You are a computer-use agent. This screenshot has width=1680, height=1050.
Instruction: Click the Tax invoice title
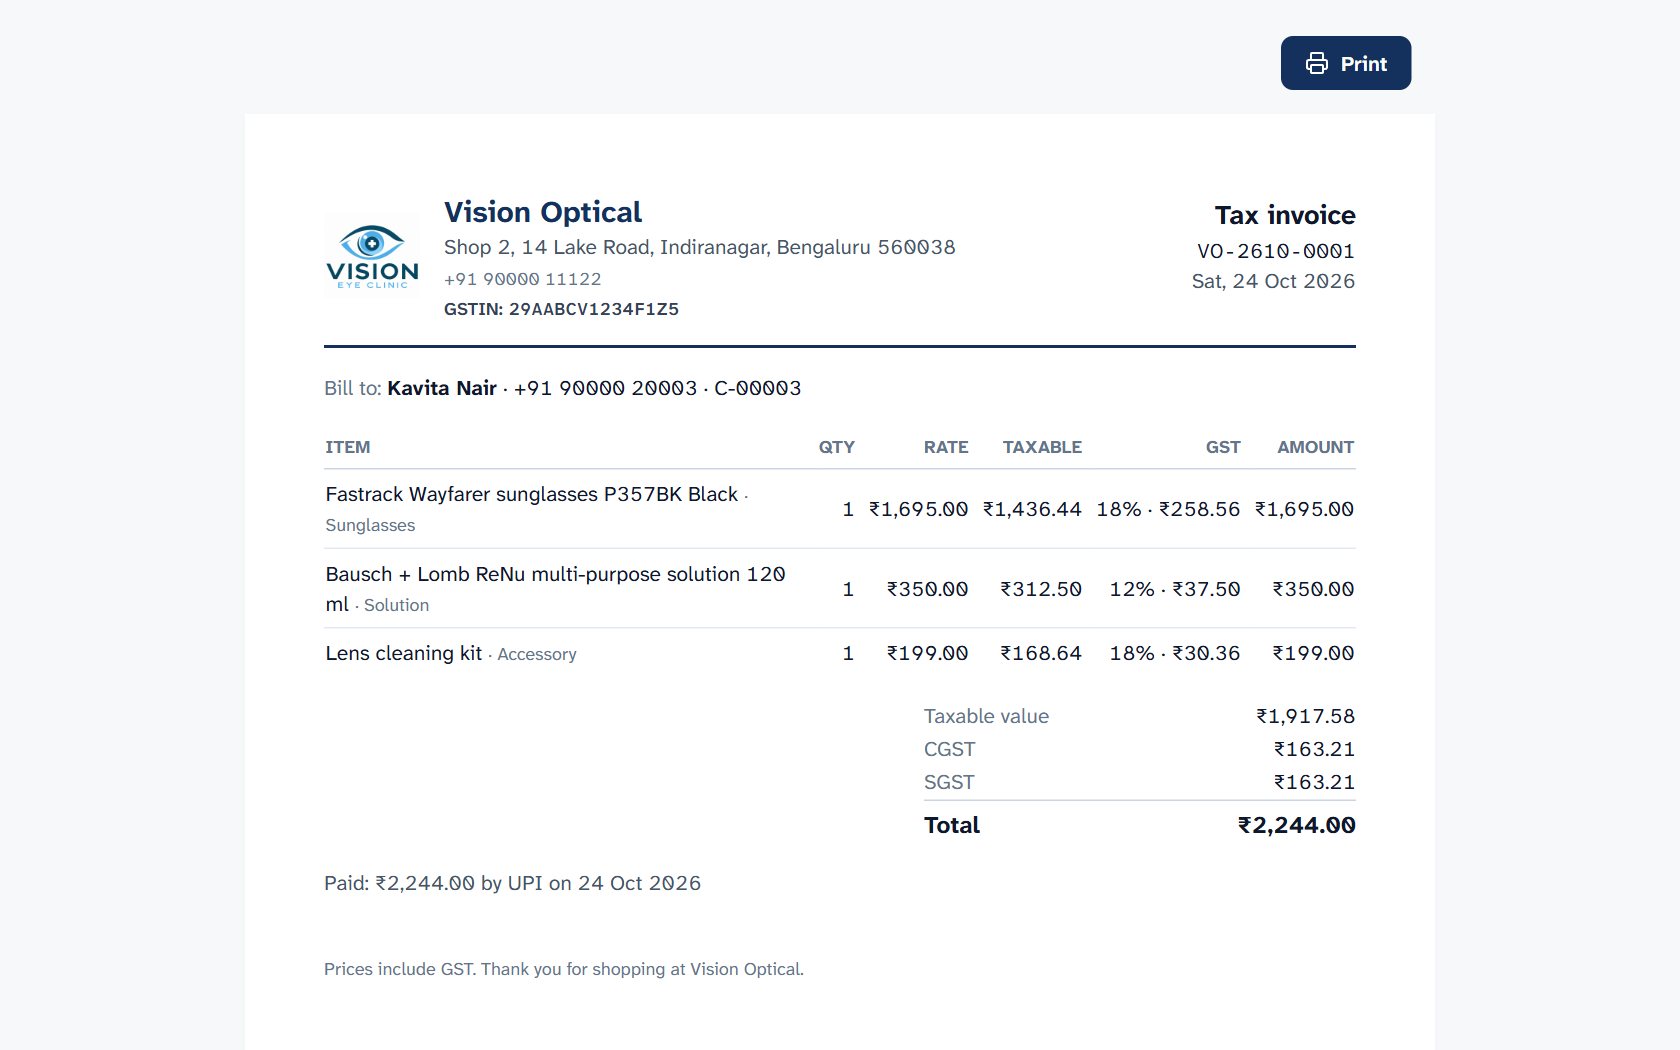click(x=1285, y=215)
